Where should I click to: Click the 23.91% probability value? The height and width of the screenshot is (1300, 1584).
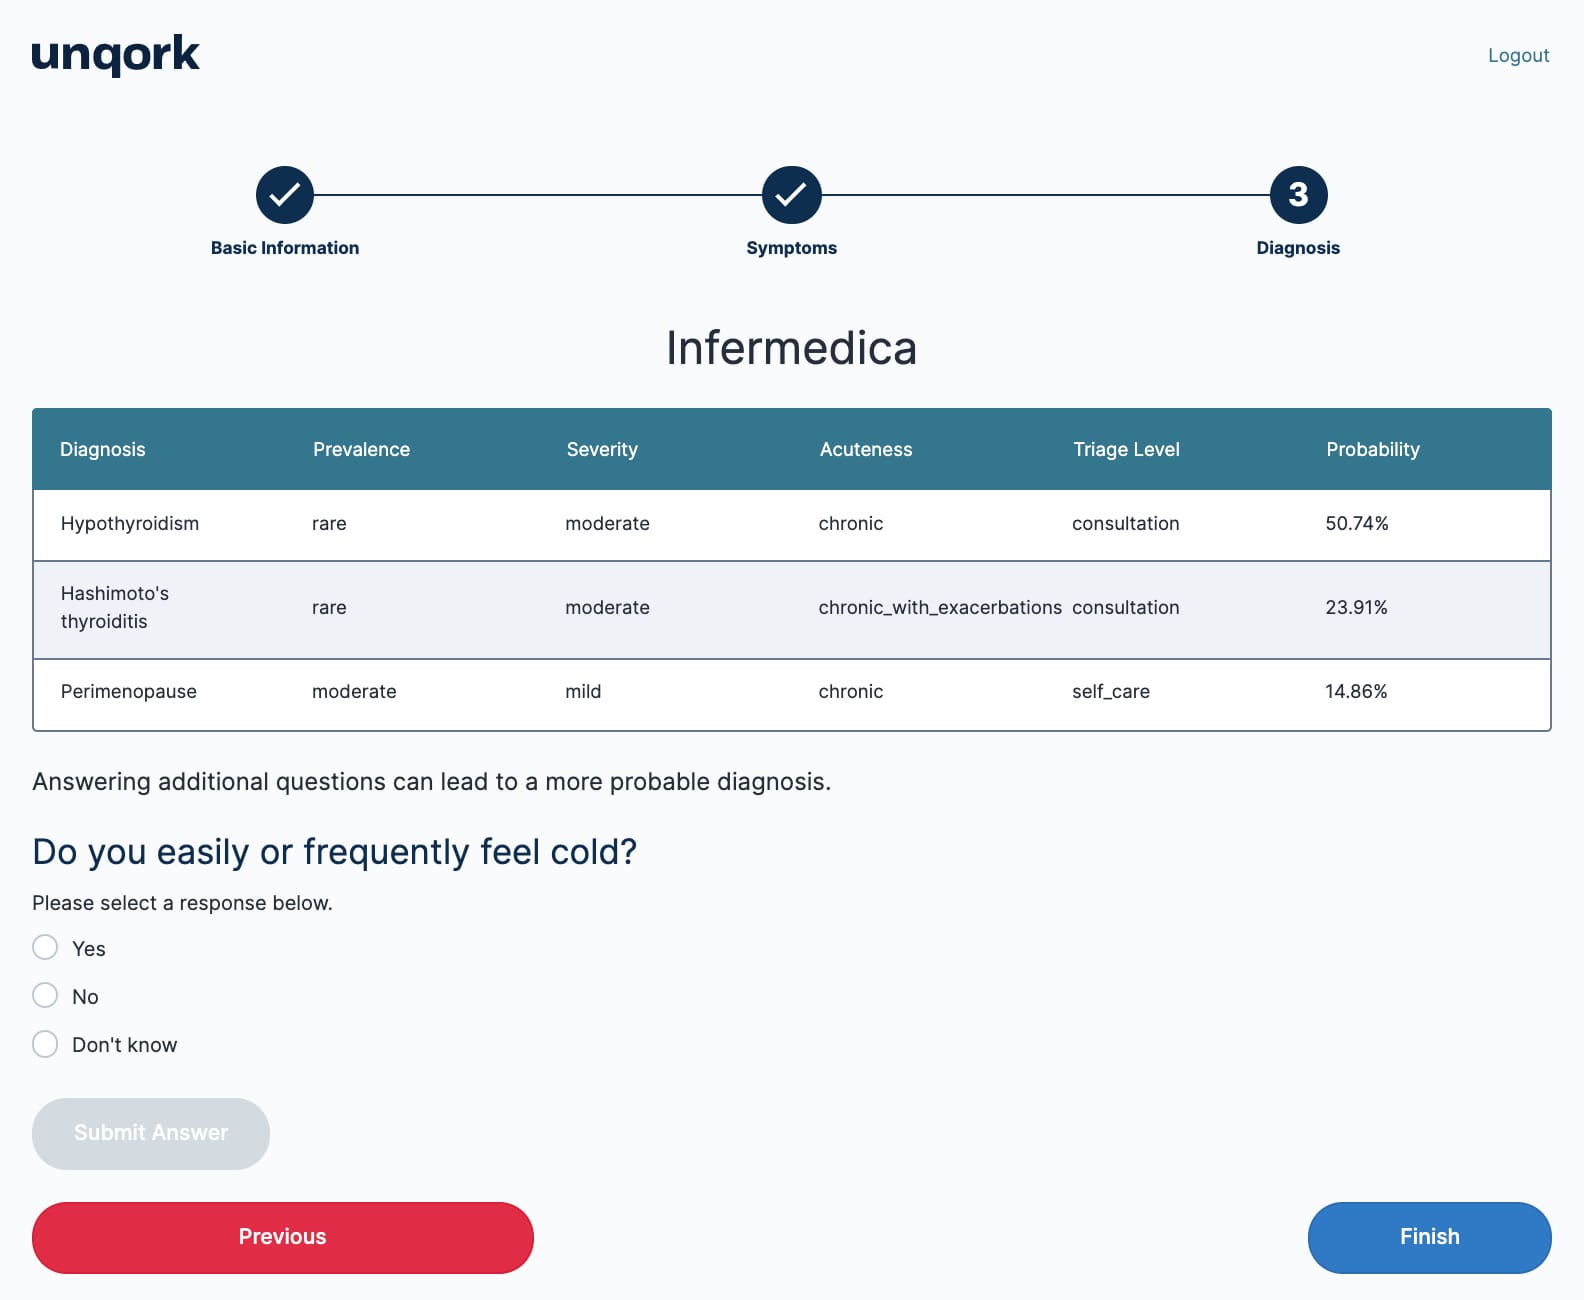click(x=1357, y=608)
